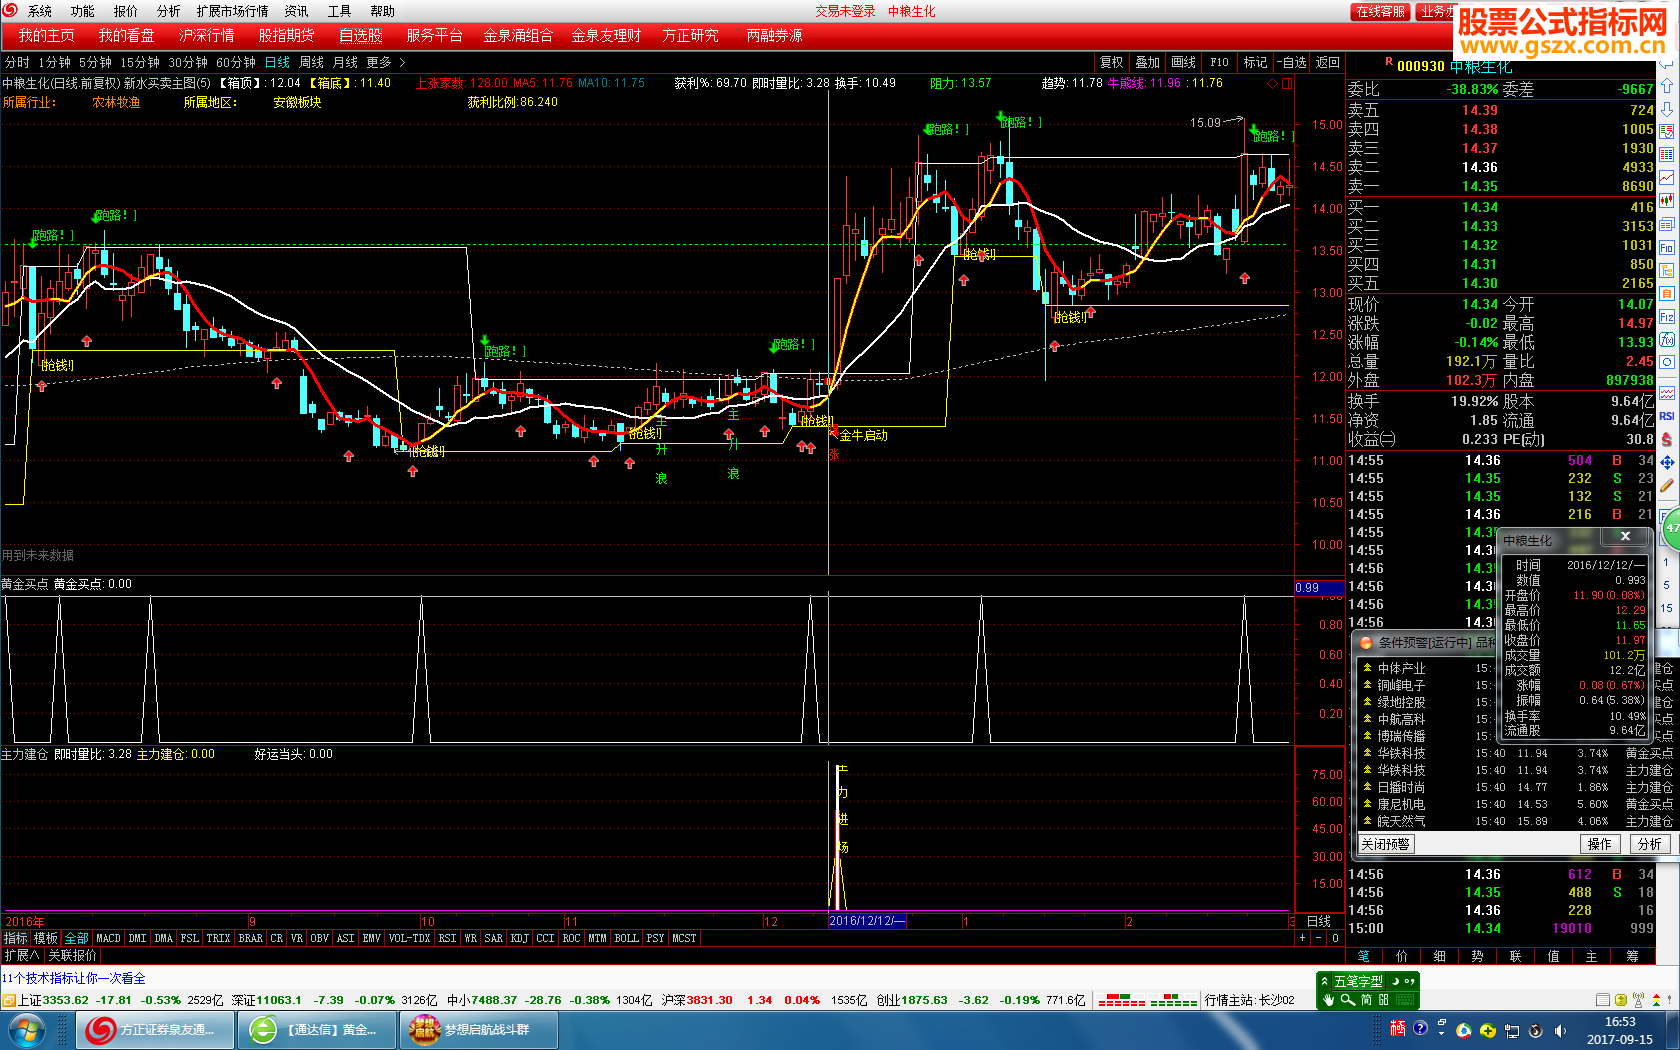Switch to 自选股 tab
This screenshot has width=1680, height=1050.
click(x=360, y=35)
